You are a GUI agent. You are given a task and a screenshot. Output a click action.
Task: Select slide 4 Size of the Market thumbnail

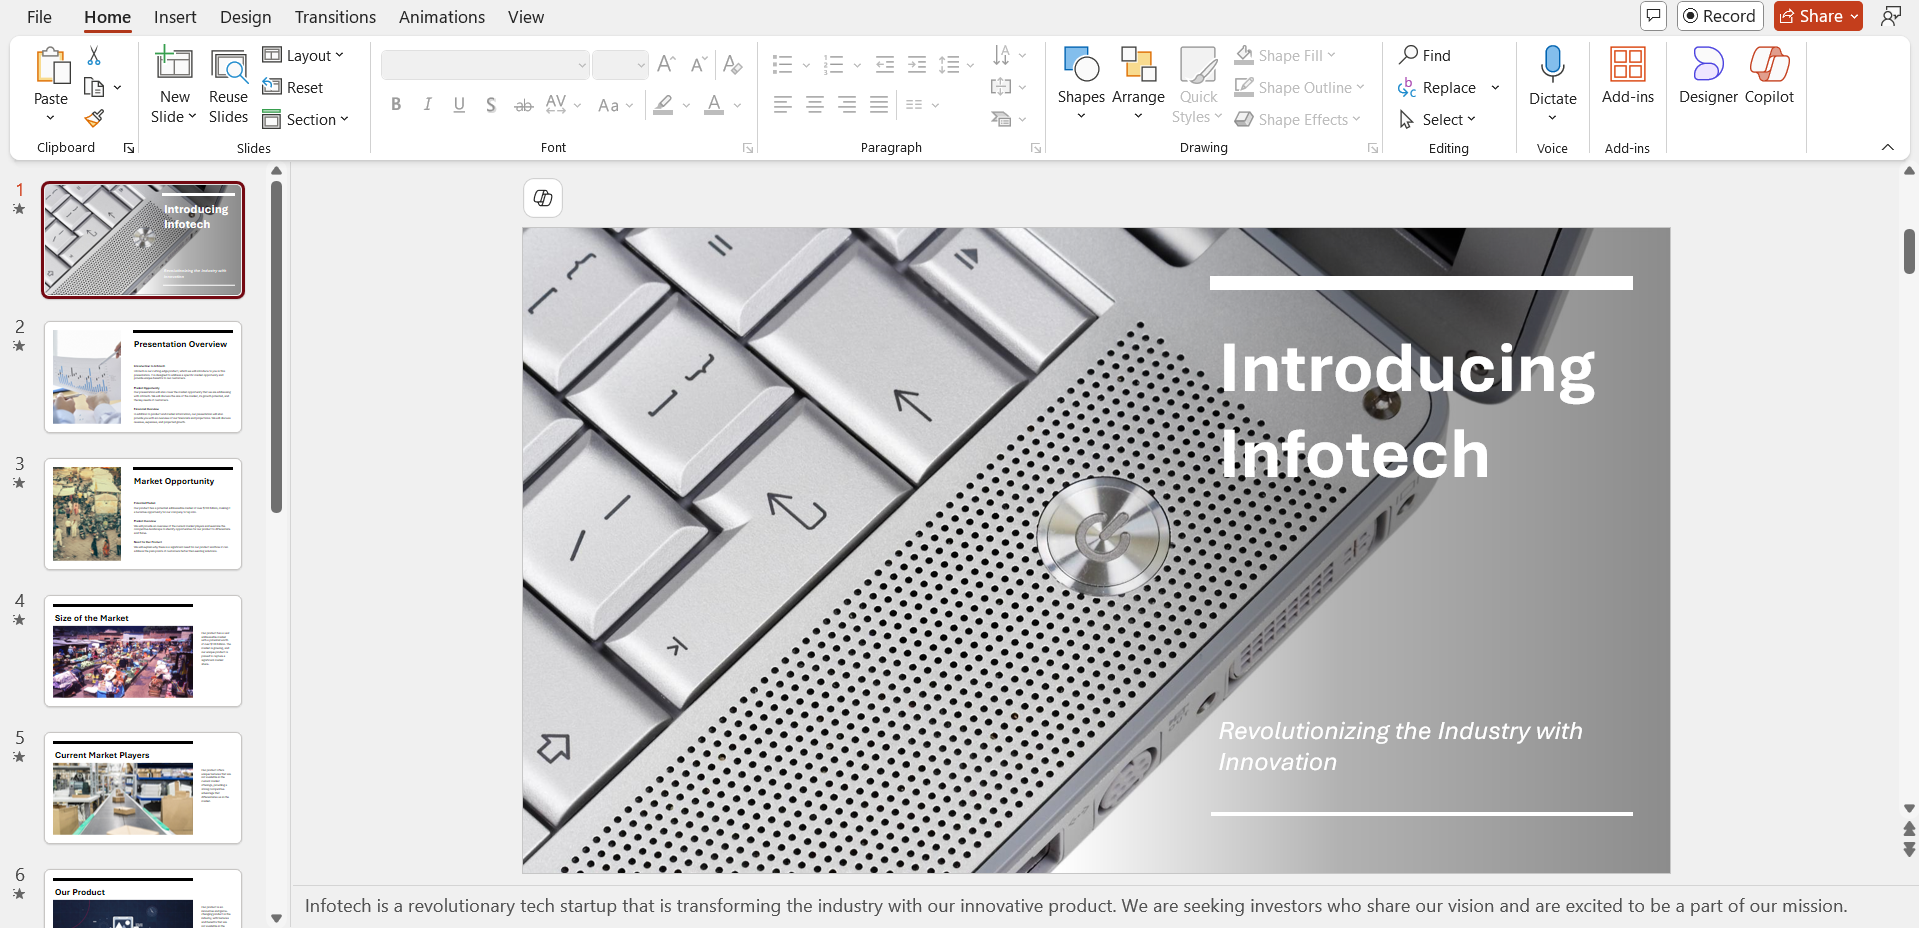(x=143, y=651)
